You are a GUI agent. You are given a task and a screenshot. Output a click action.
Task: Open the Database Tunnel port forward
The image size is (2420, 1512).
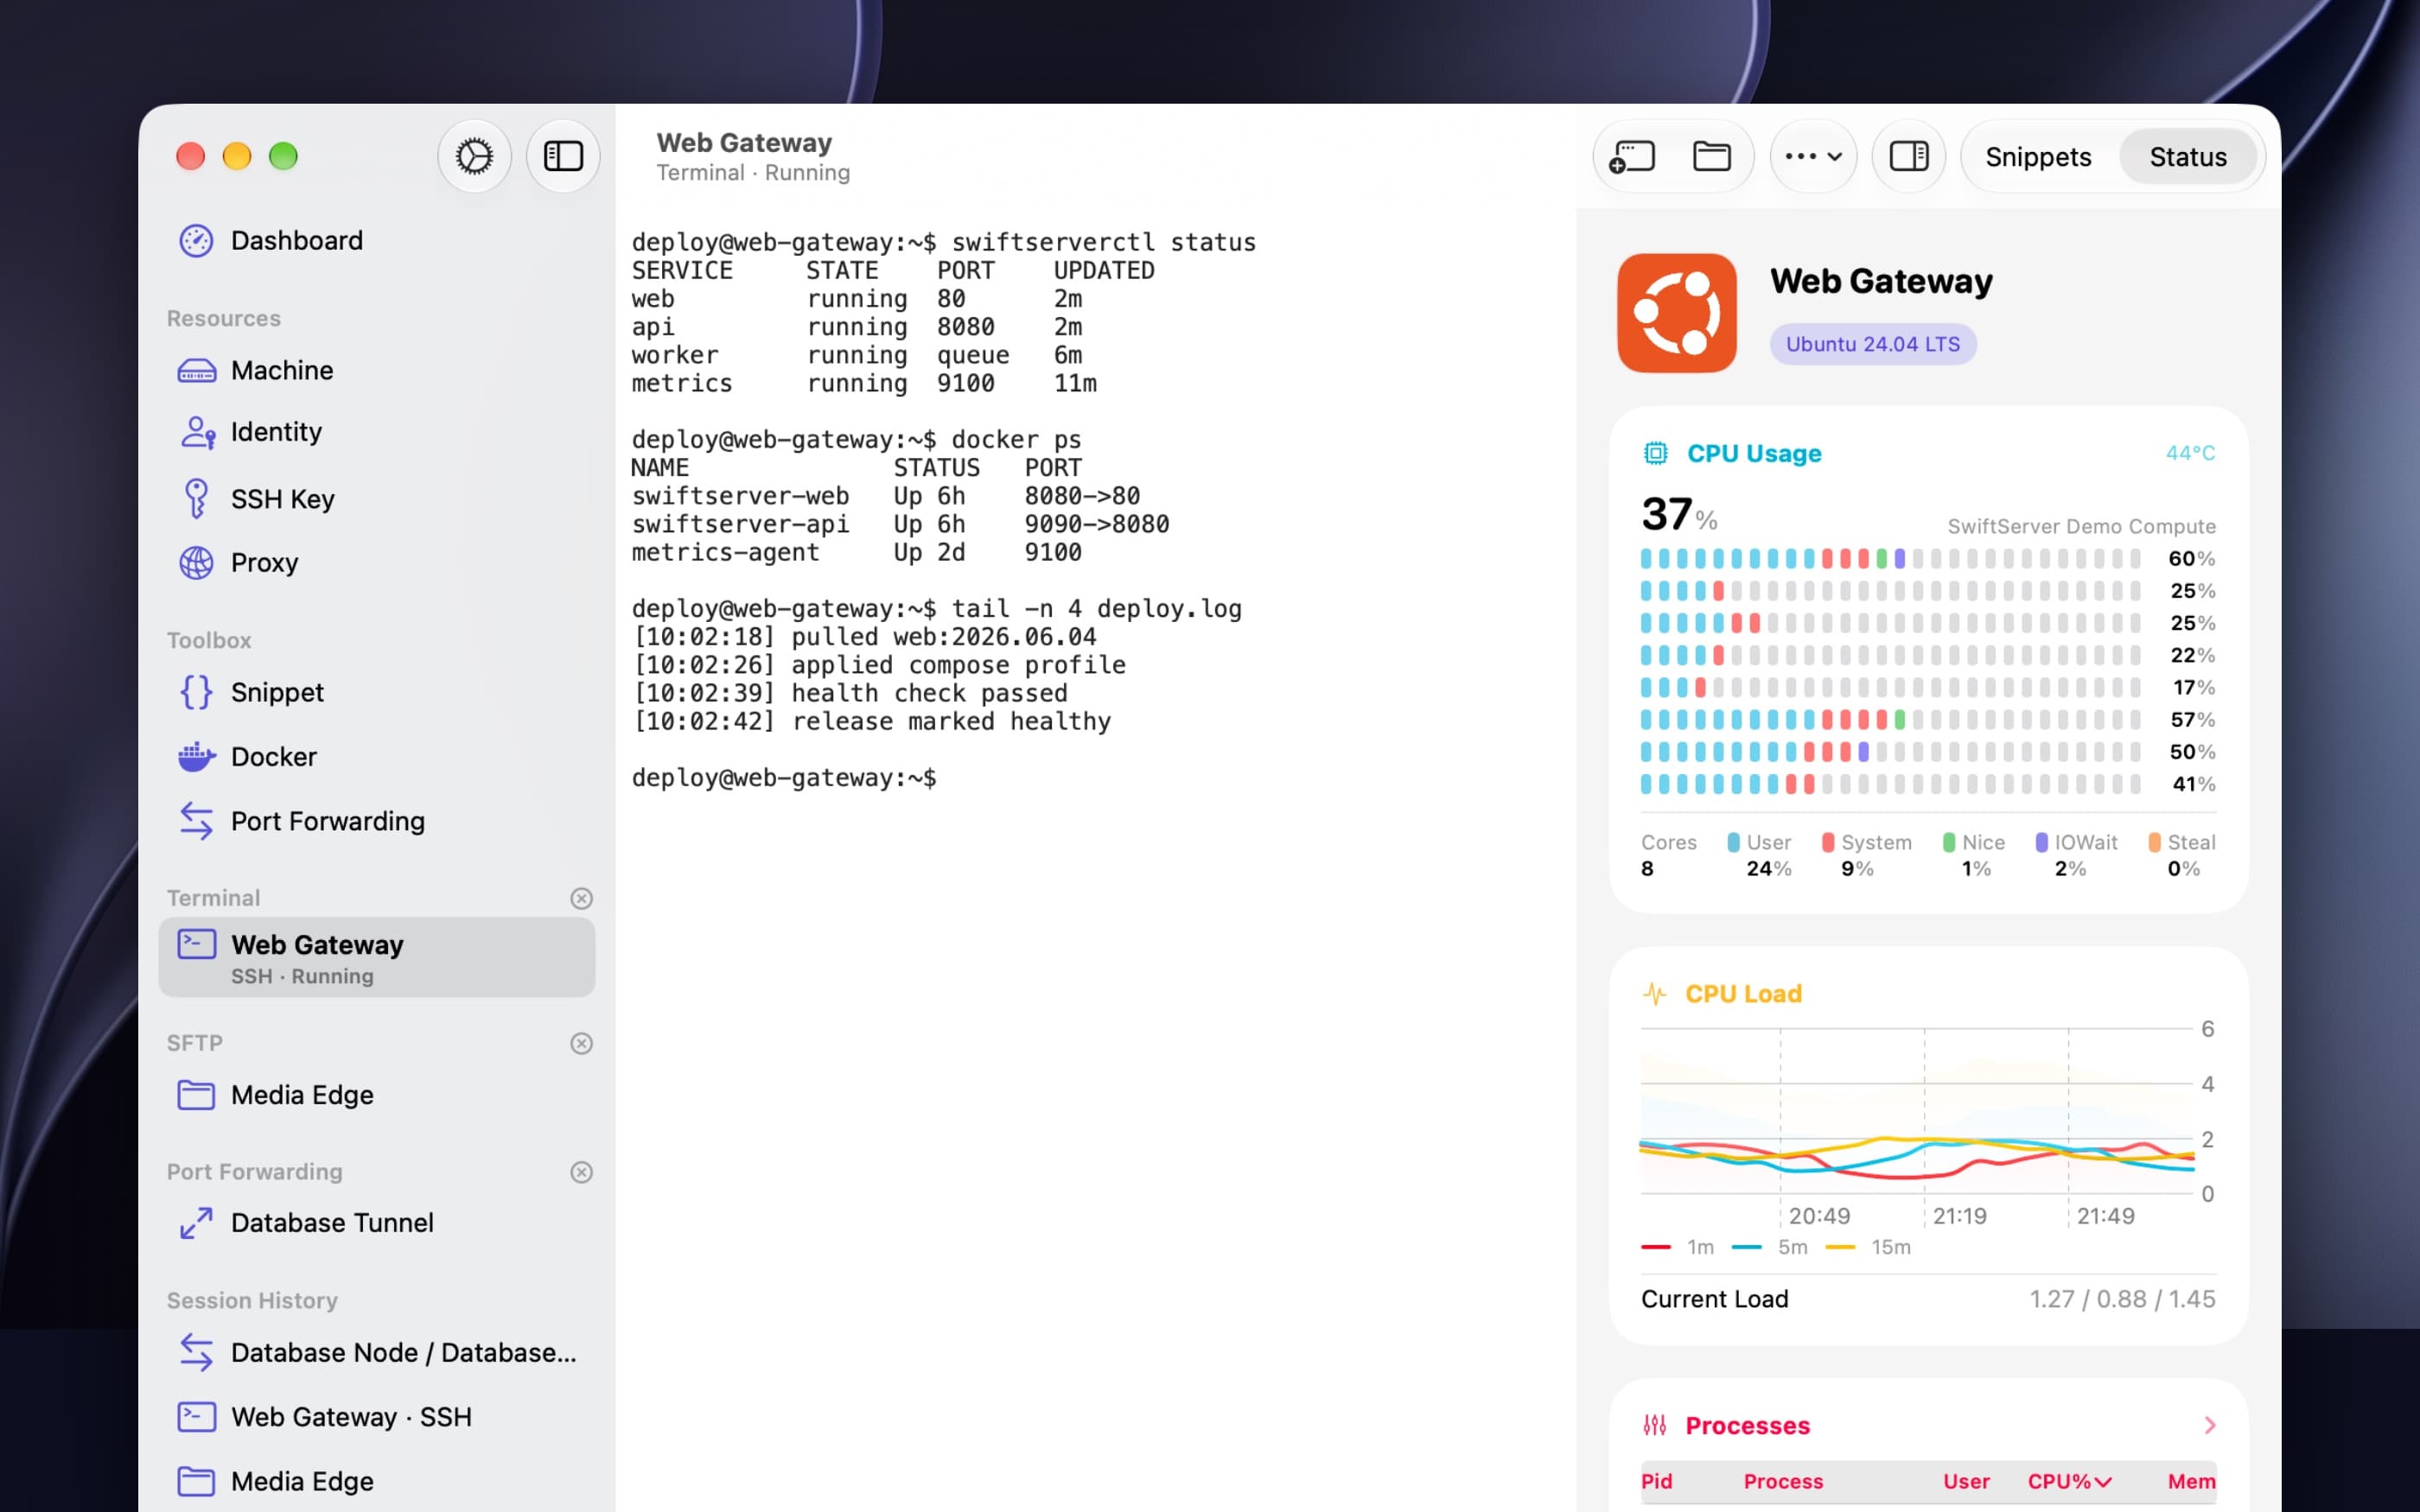(376, 1222)
